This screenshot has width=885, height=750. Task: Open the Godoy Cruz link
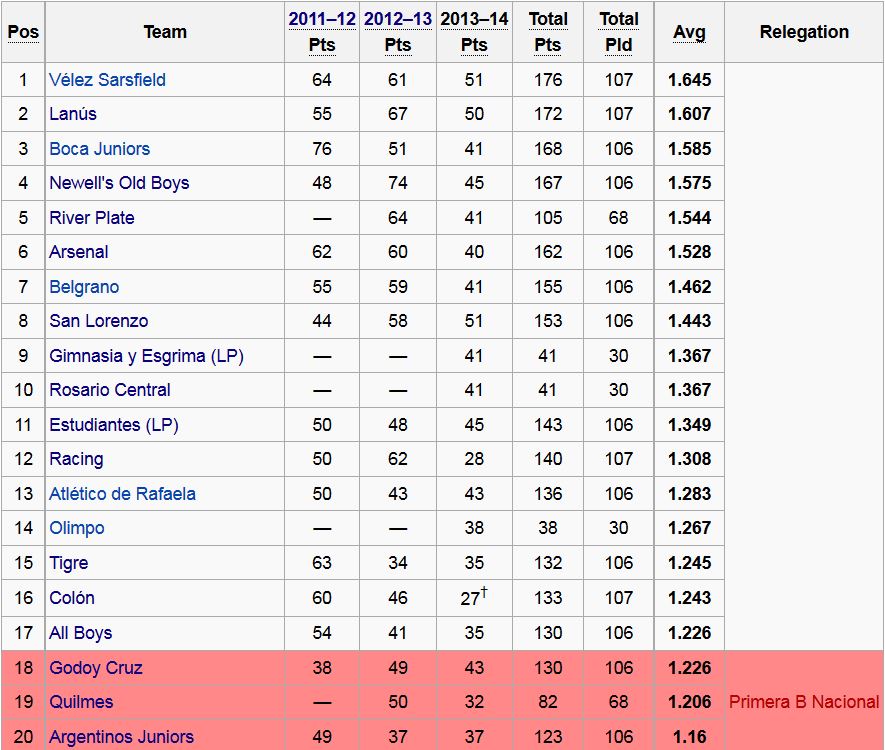(96, 668)
